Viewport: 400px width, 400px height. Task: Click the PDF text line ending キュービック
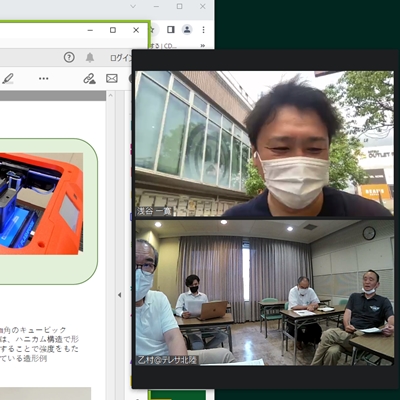click(x=33, y=330)
